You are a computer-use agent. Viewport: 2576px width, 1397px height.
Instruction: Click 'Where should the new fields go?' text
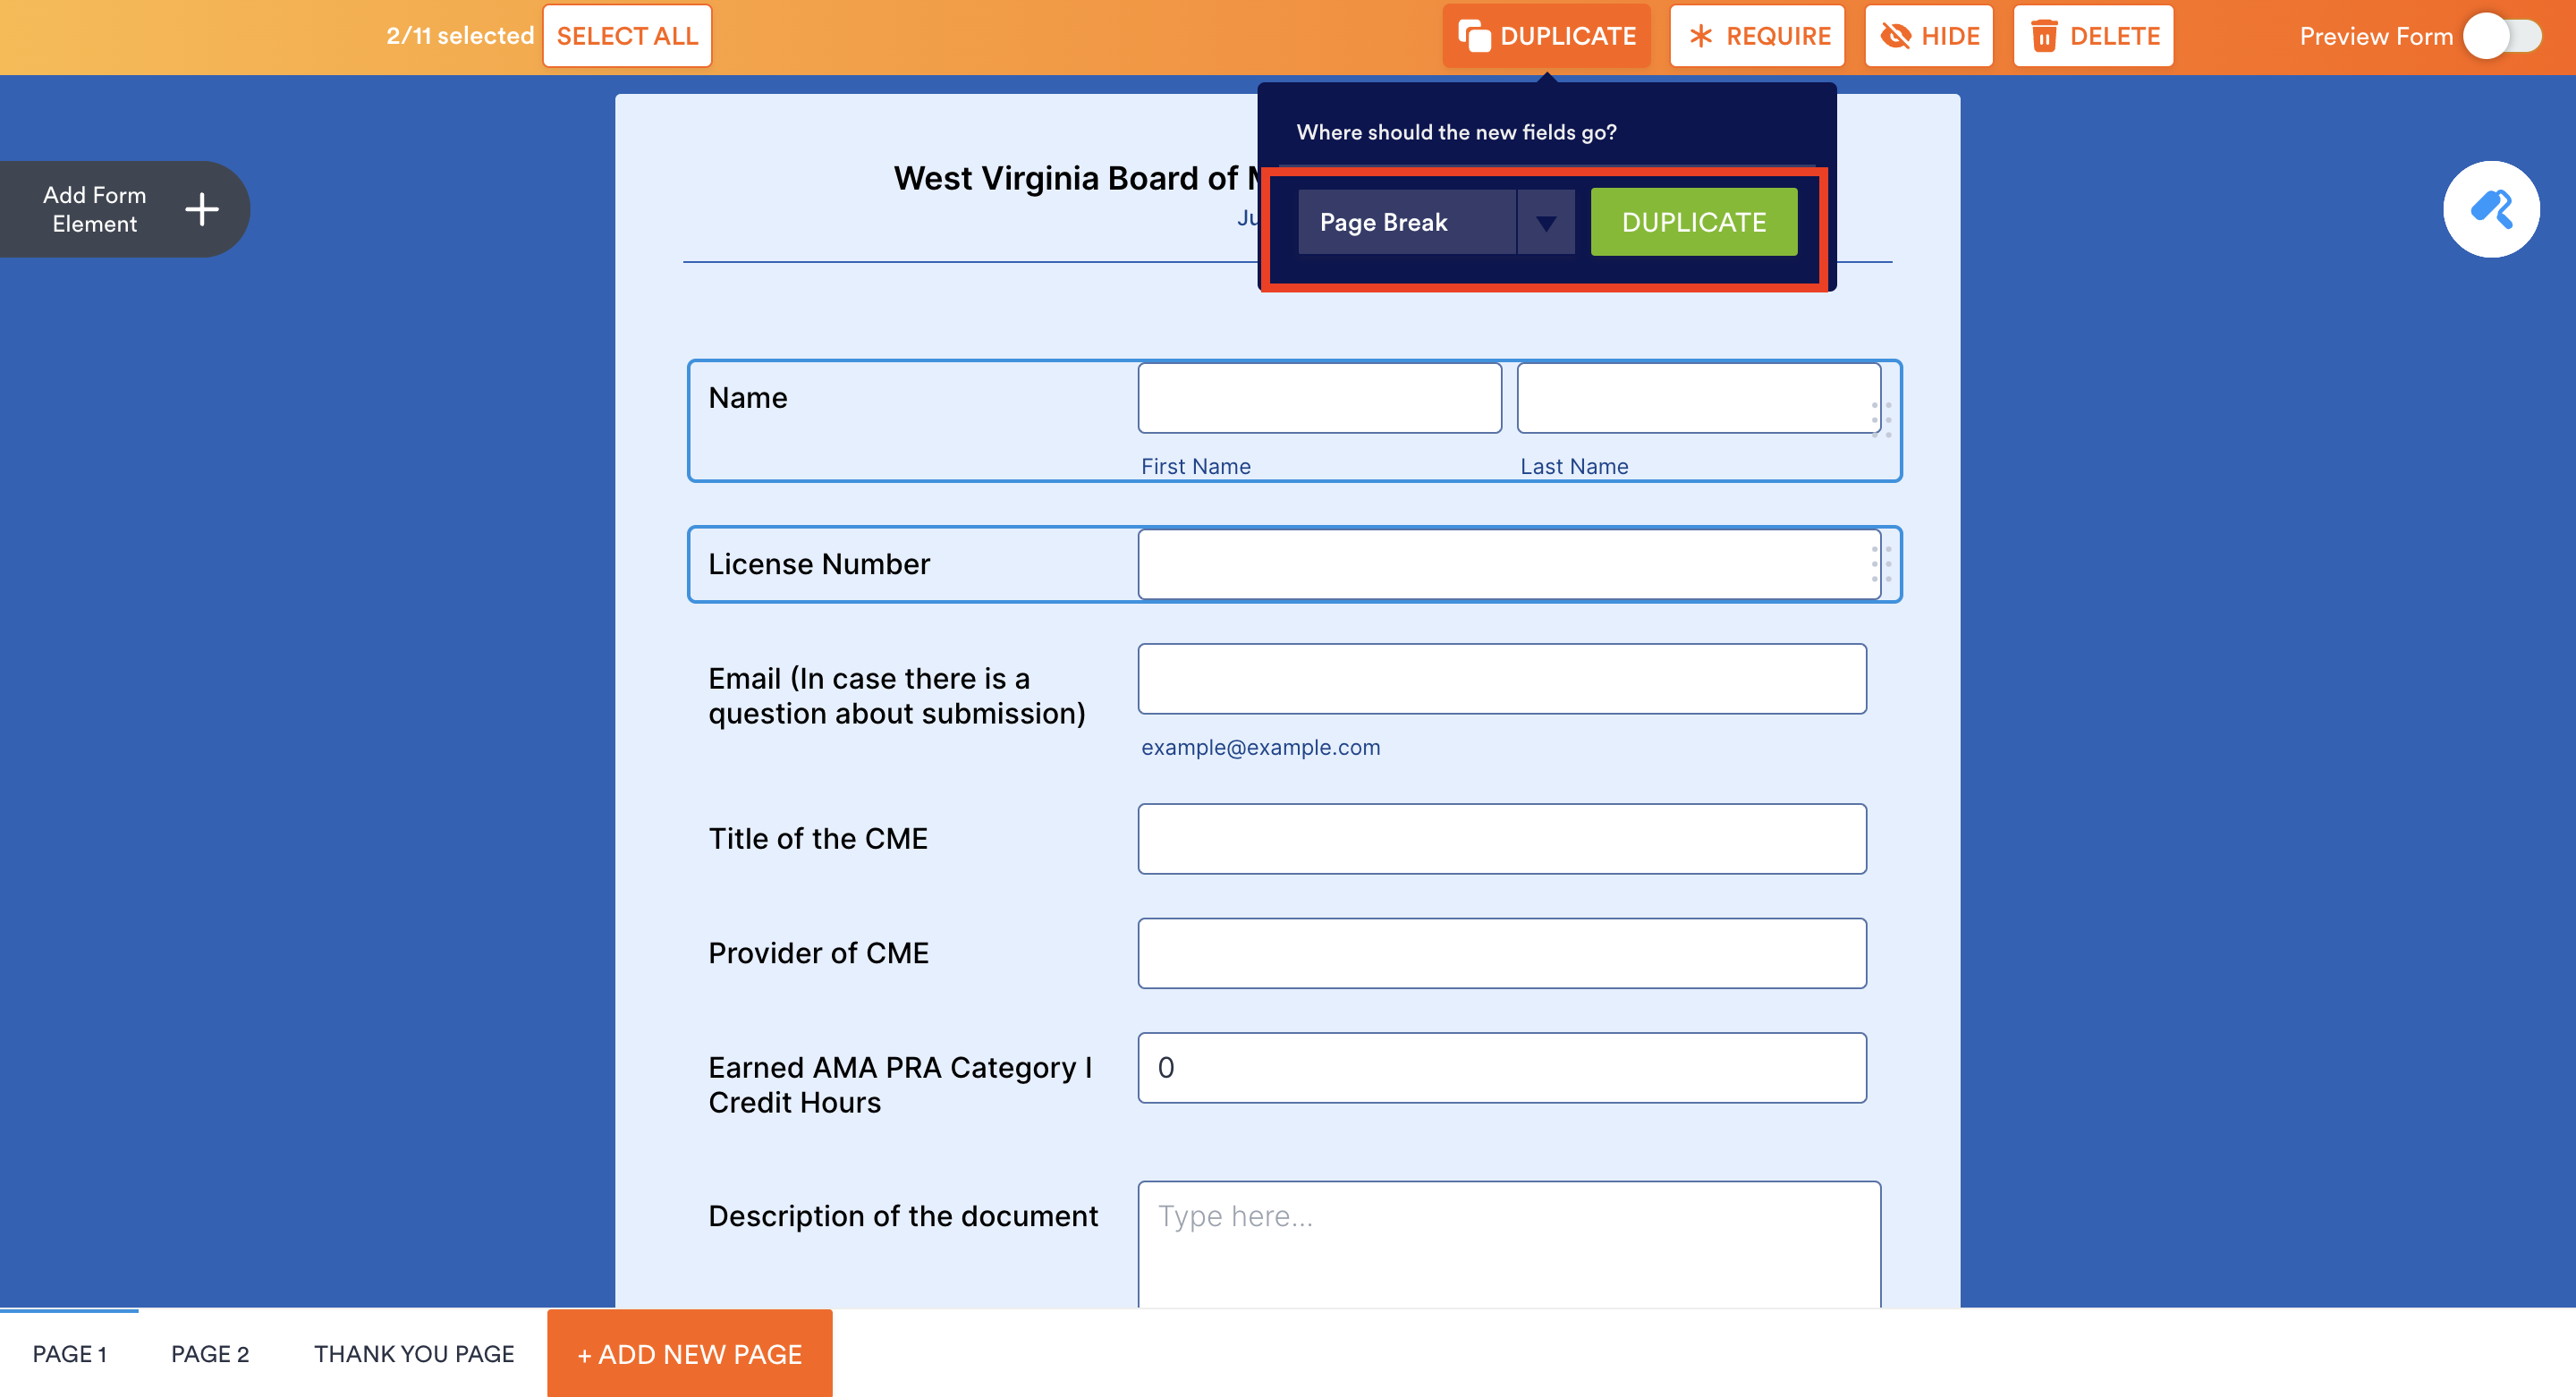pyautogui.click(x=1456, y=132)
